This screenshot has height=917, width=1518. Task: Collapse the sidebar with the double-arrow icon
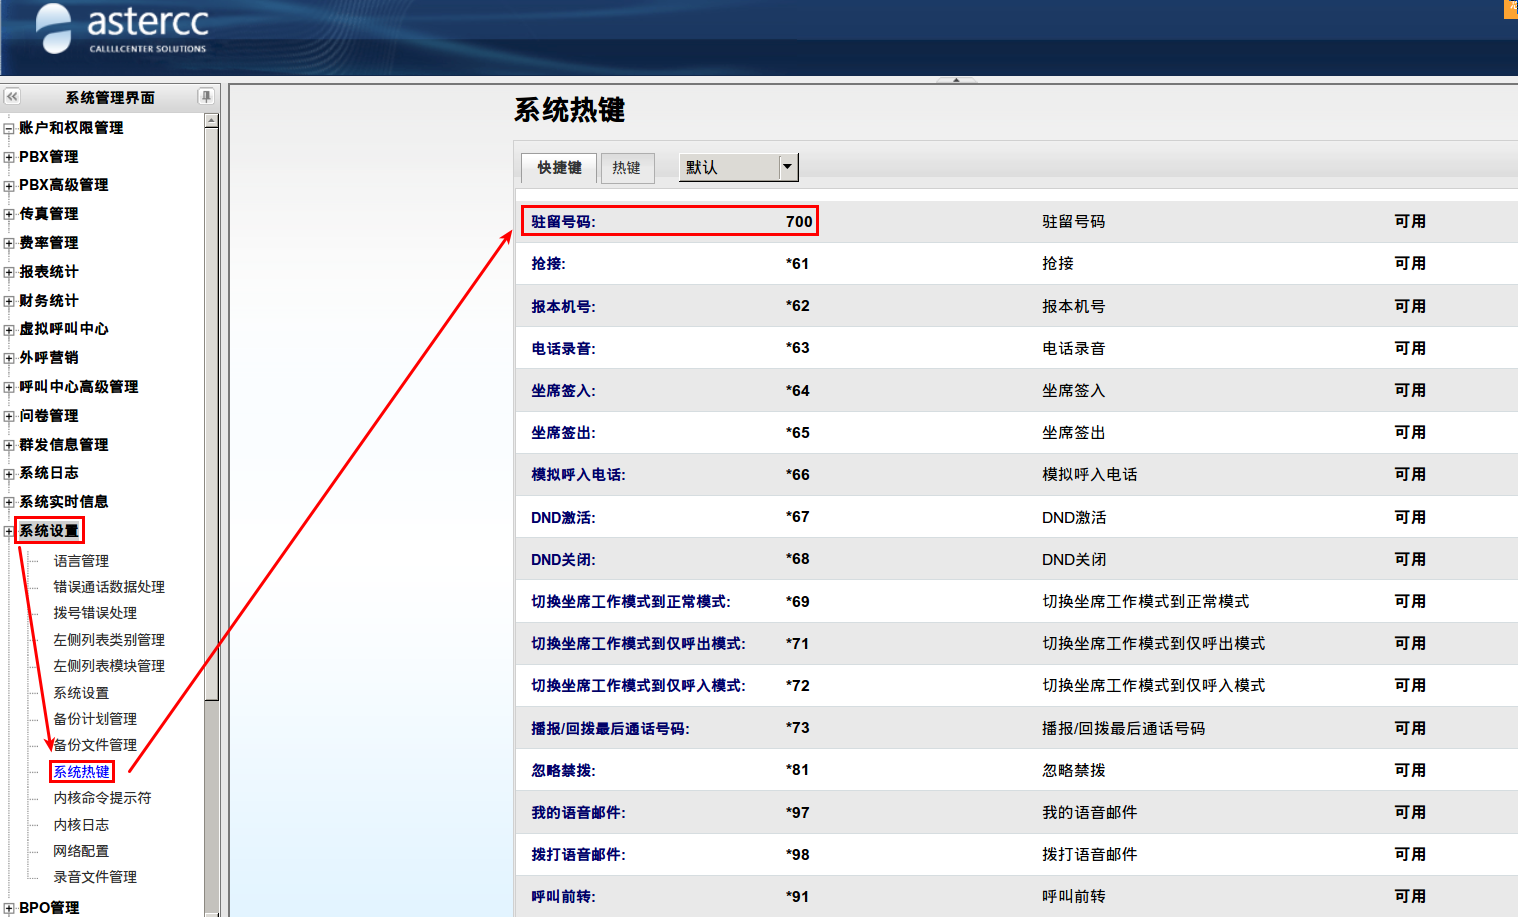12,97
